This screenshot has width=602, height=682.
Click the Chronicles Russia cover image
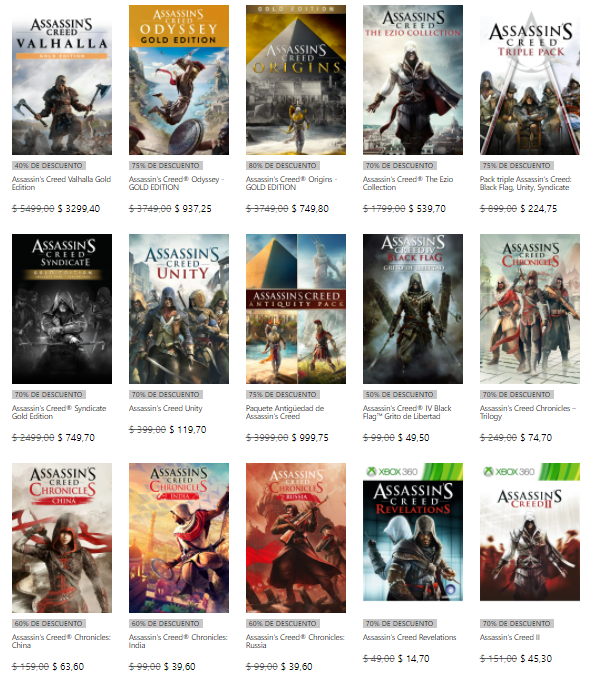[296, 538]
